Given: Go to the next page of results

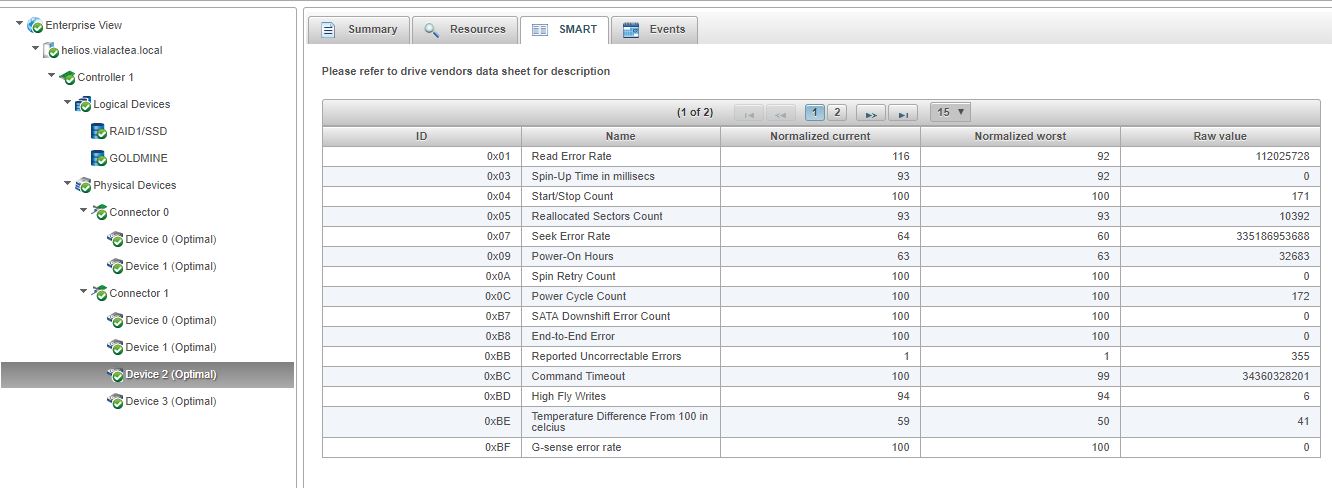Looking at the screenshot, I should click(x=871, y=113).
